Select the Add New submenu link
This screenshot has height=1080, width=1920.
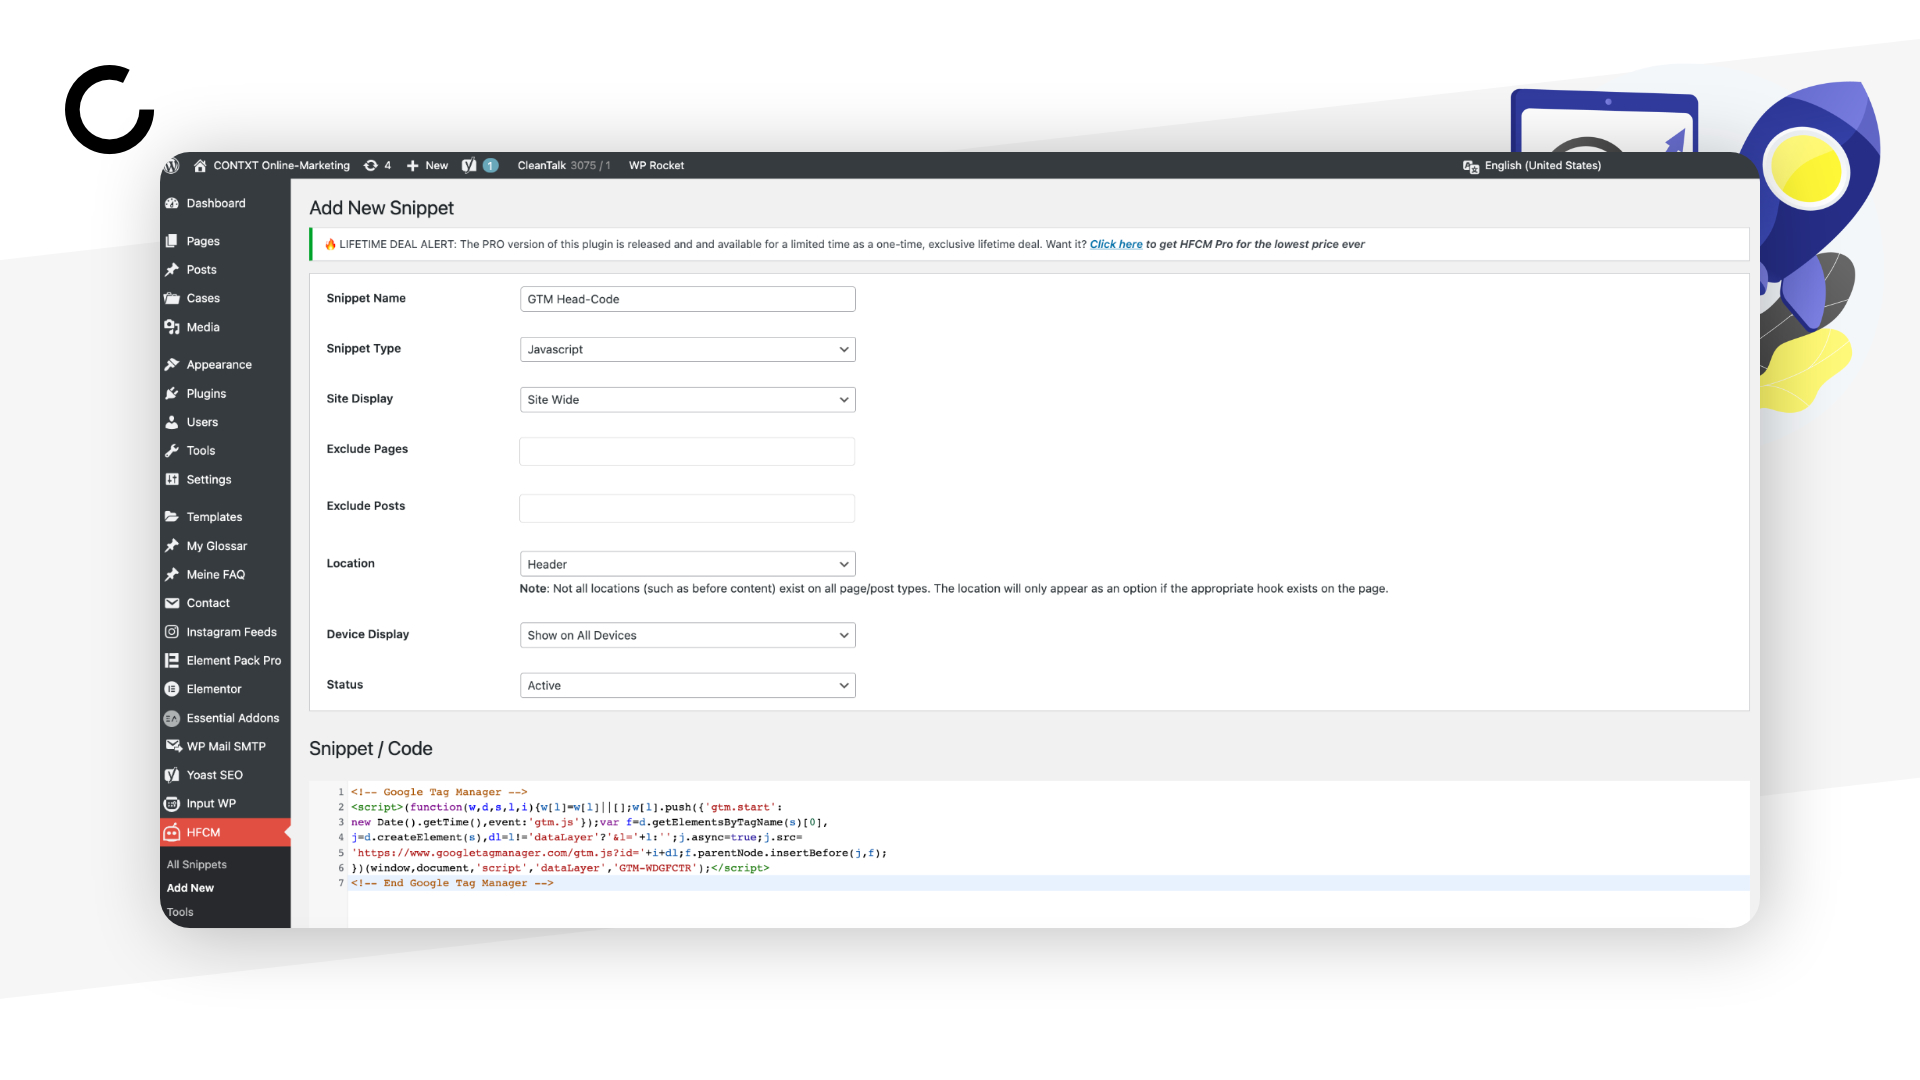point(190,888)
